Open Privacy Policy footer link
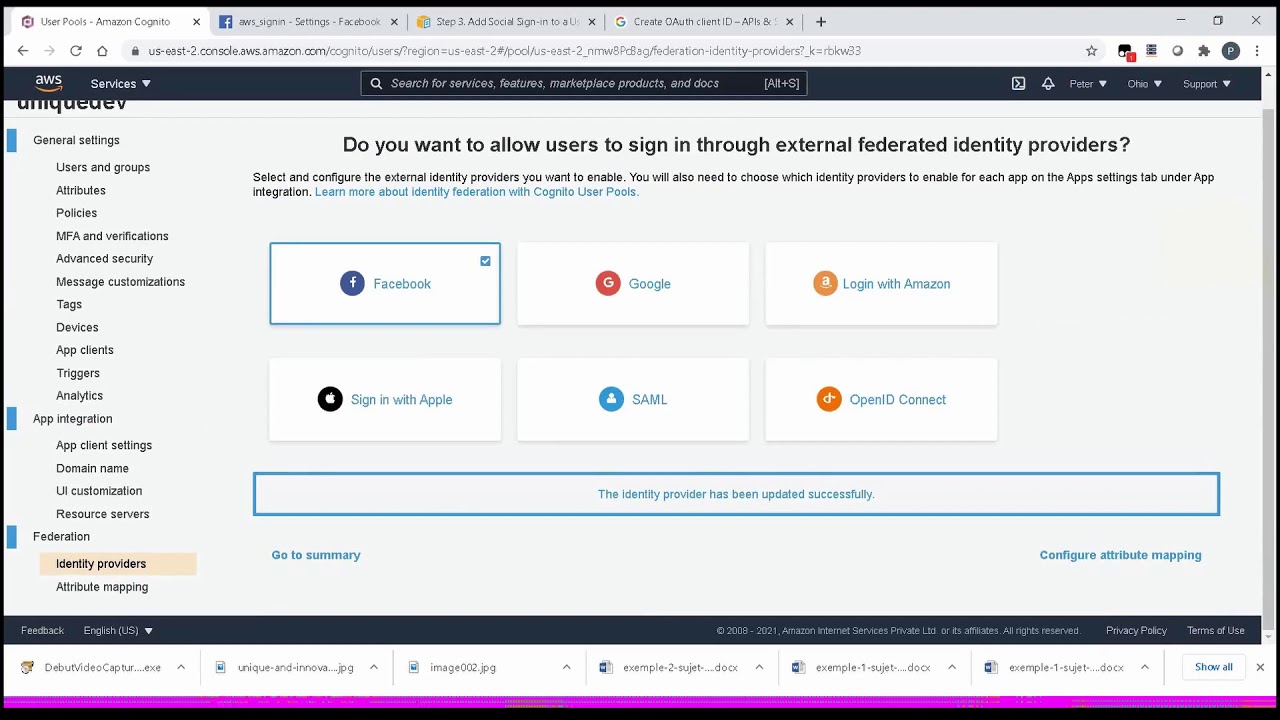Image resolution: width=1280 pixels, height=720 pixels. [1136, 630]
